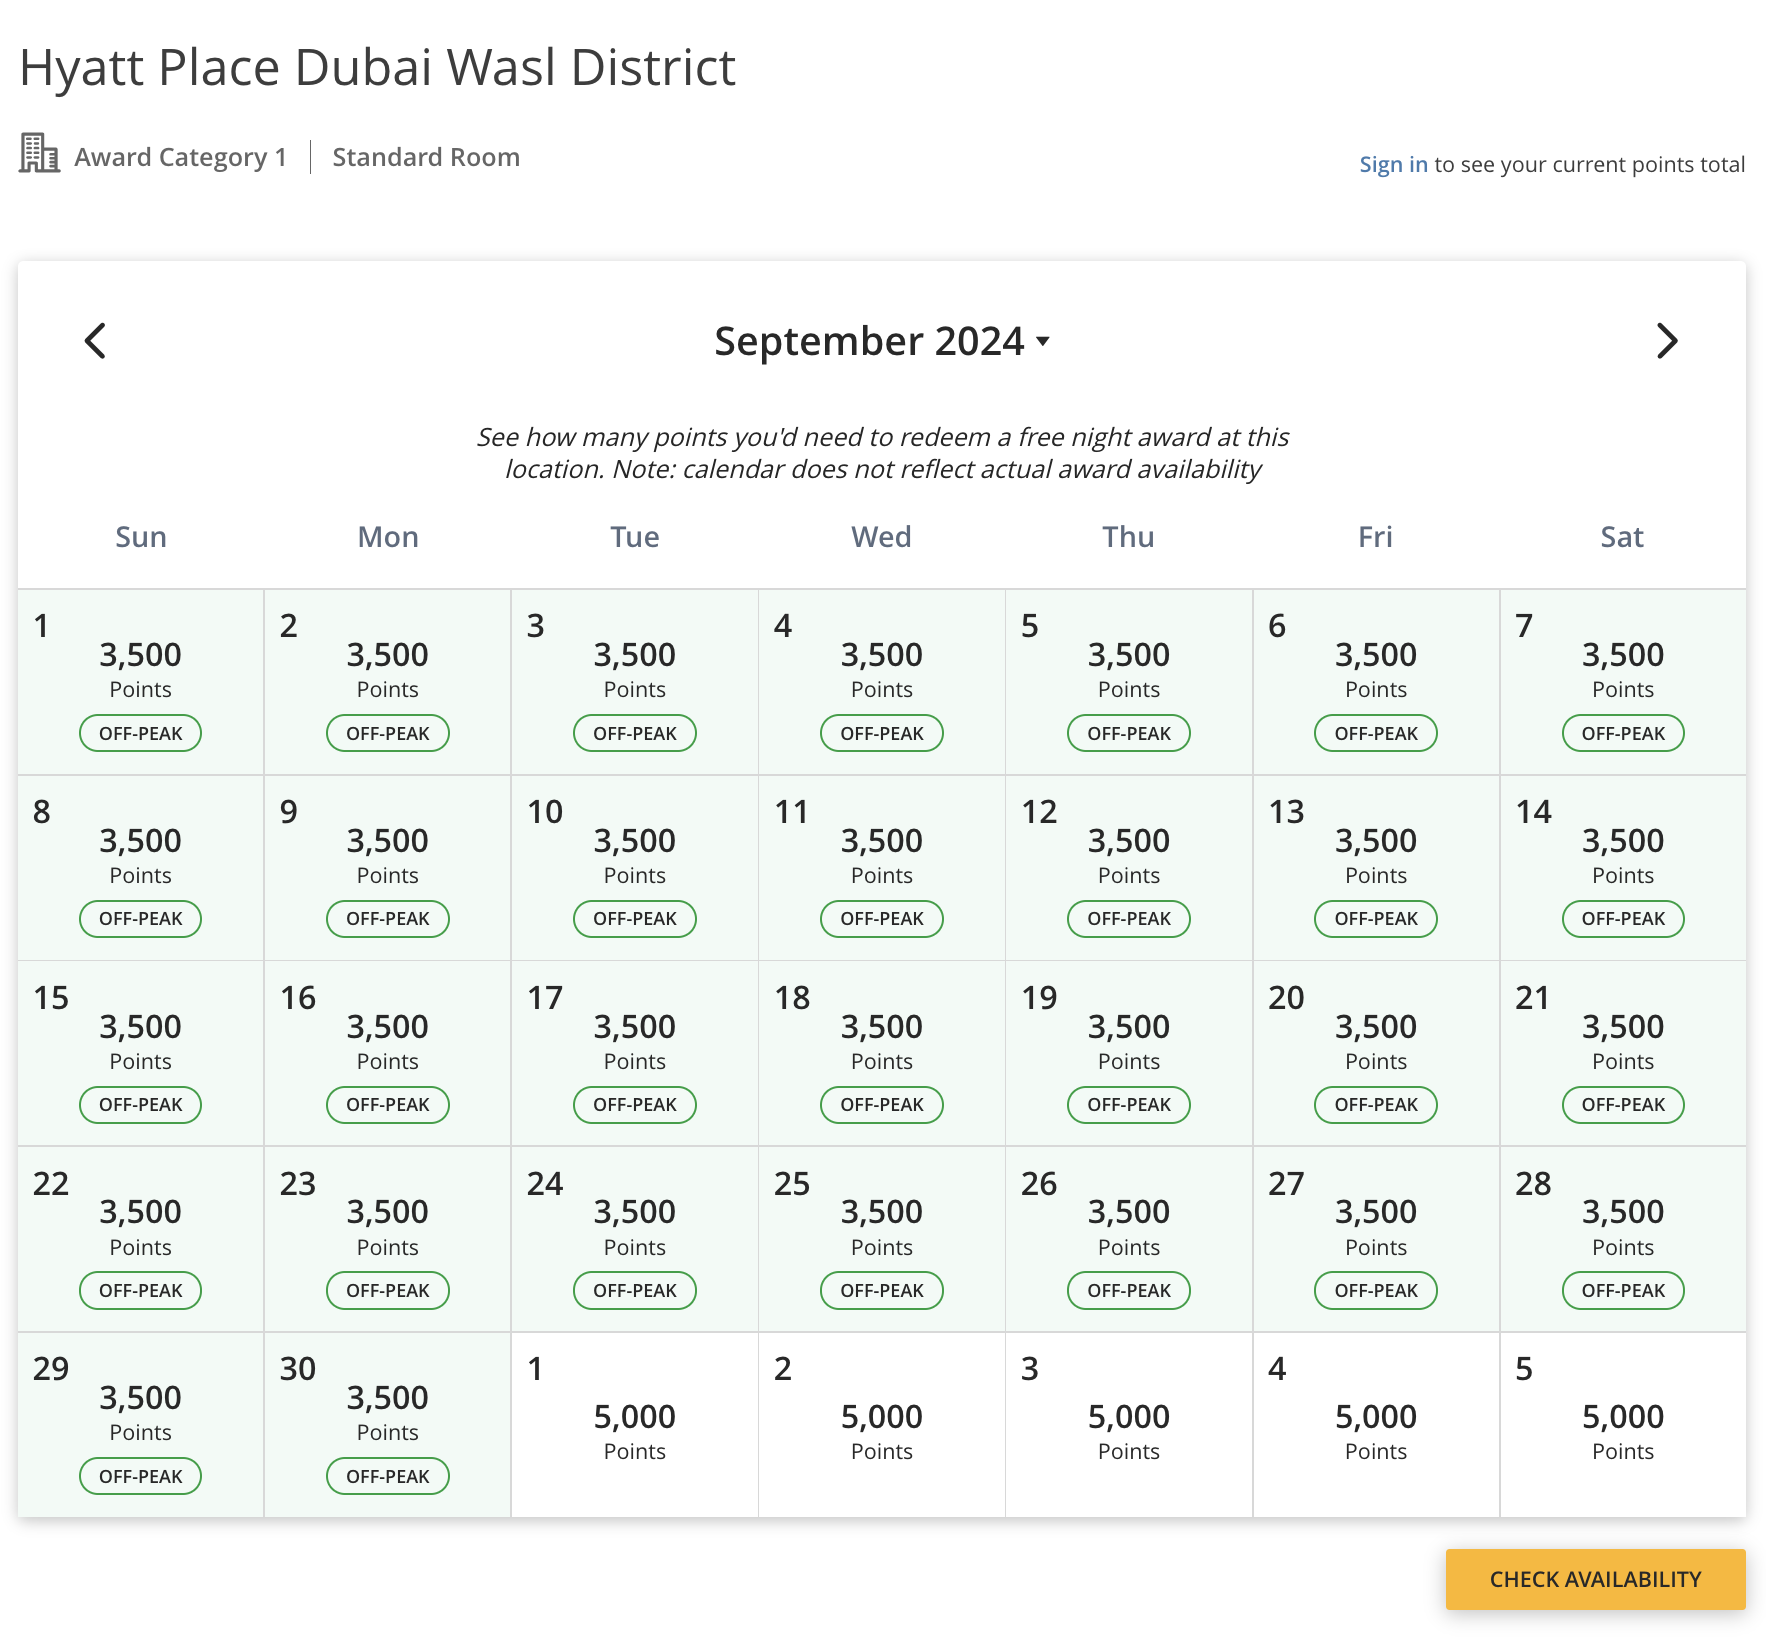Click September 24 date cell
1766x1646 pixels.
pos(635,1239)
